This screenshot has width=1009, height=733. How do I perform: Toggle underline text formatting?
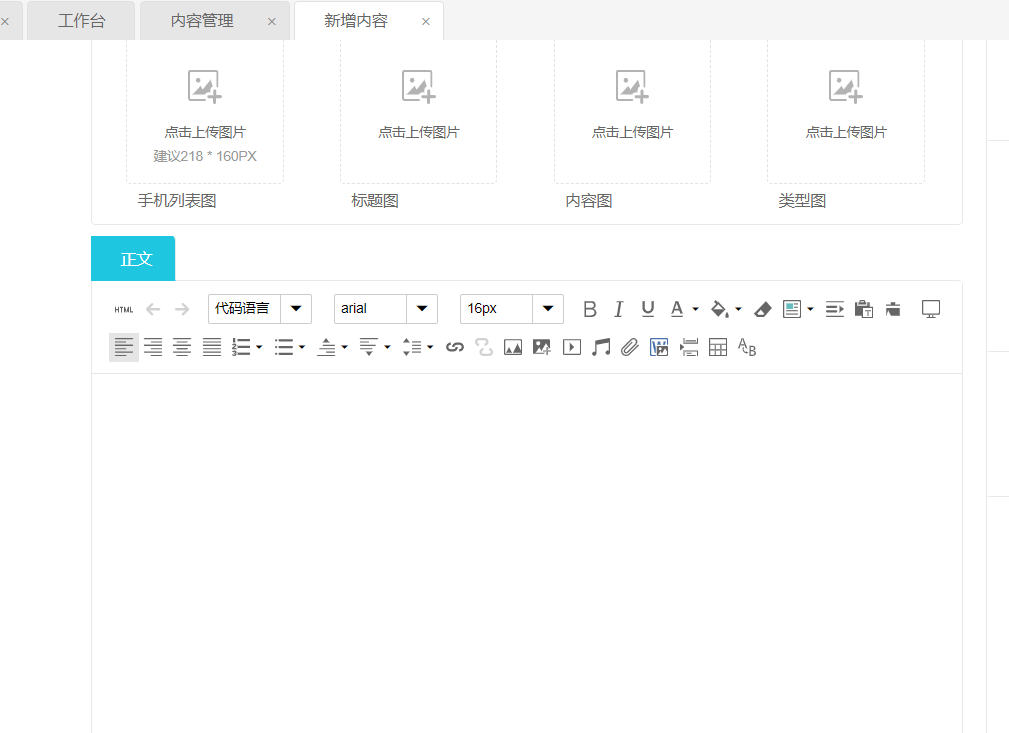647,310
